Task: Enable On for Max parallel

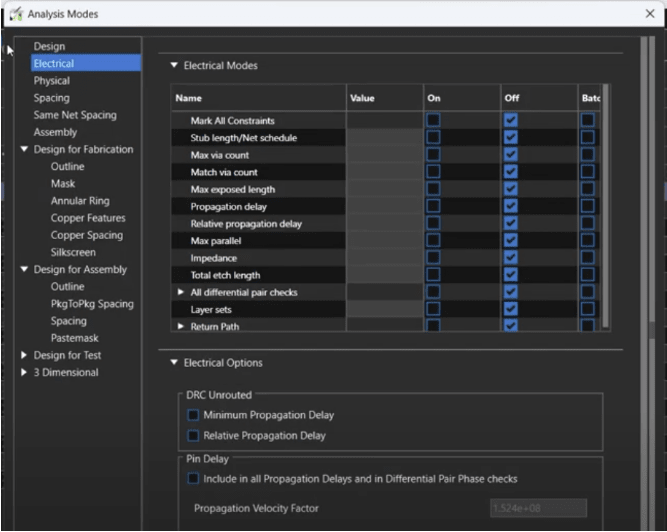Action: 433,241
